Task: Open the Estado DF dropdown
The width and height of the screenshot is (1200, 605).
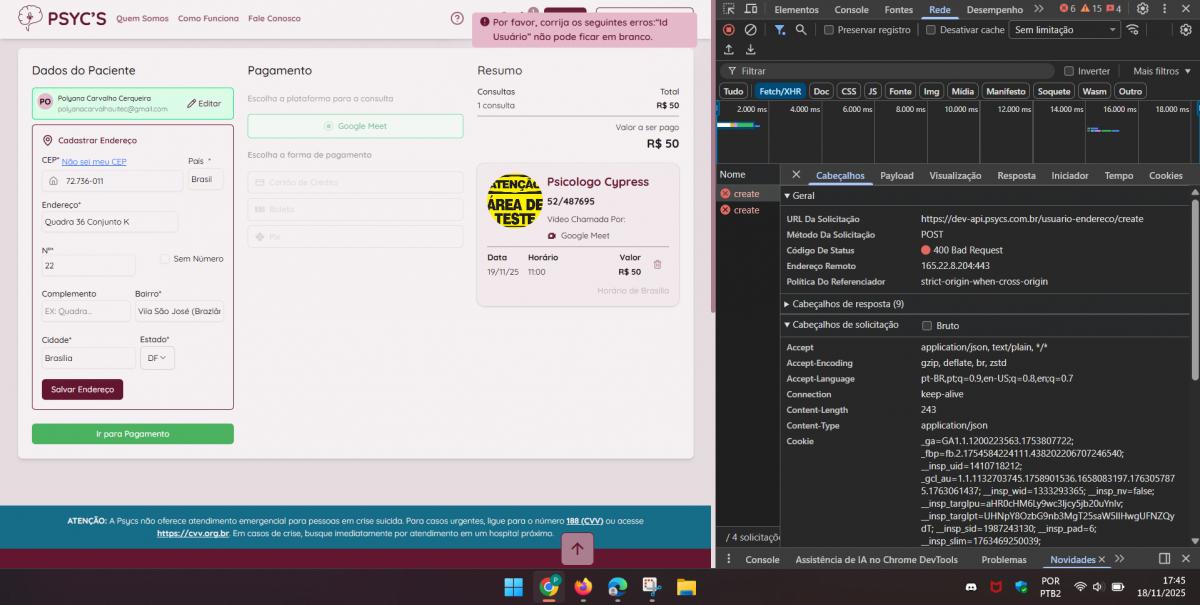Action: 157,358
